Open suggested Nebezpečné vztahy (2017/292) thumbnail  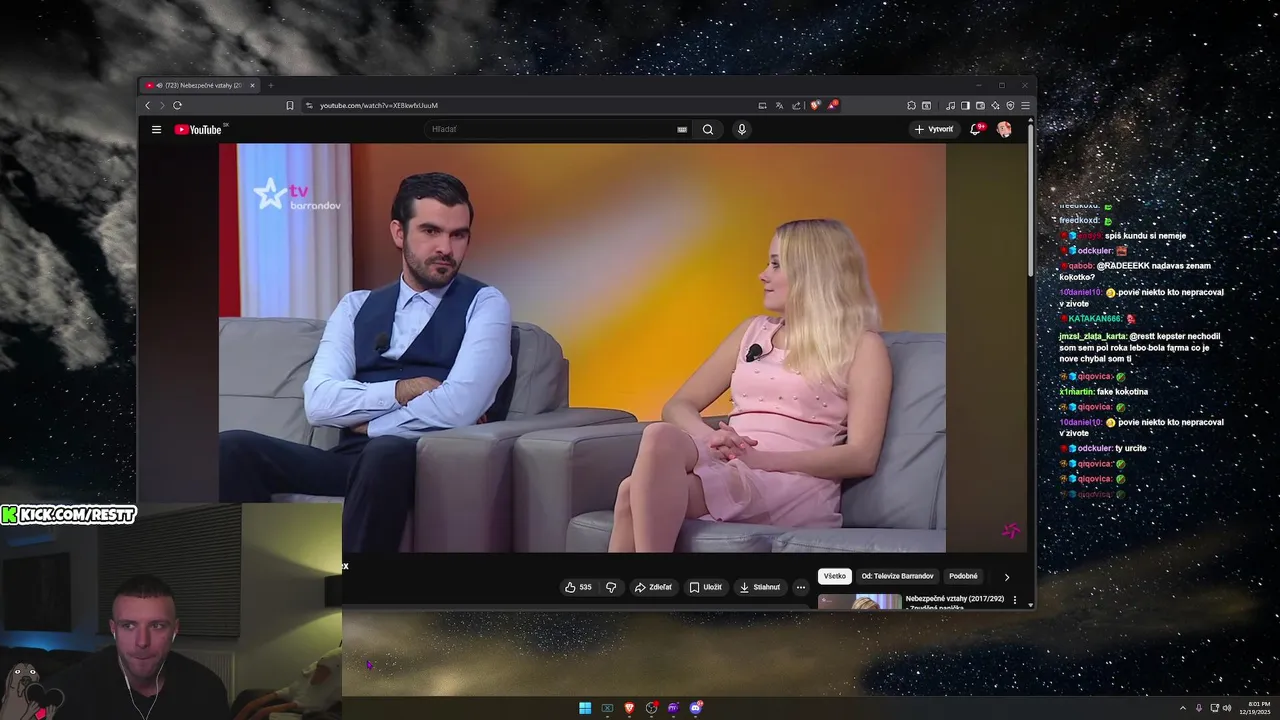[x=860, y=602]
